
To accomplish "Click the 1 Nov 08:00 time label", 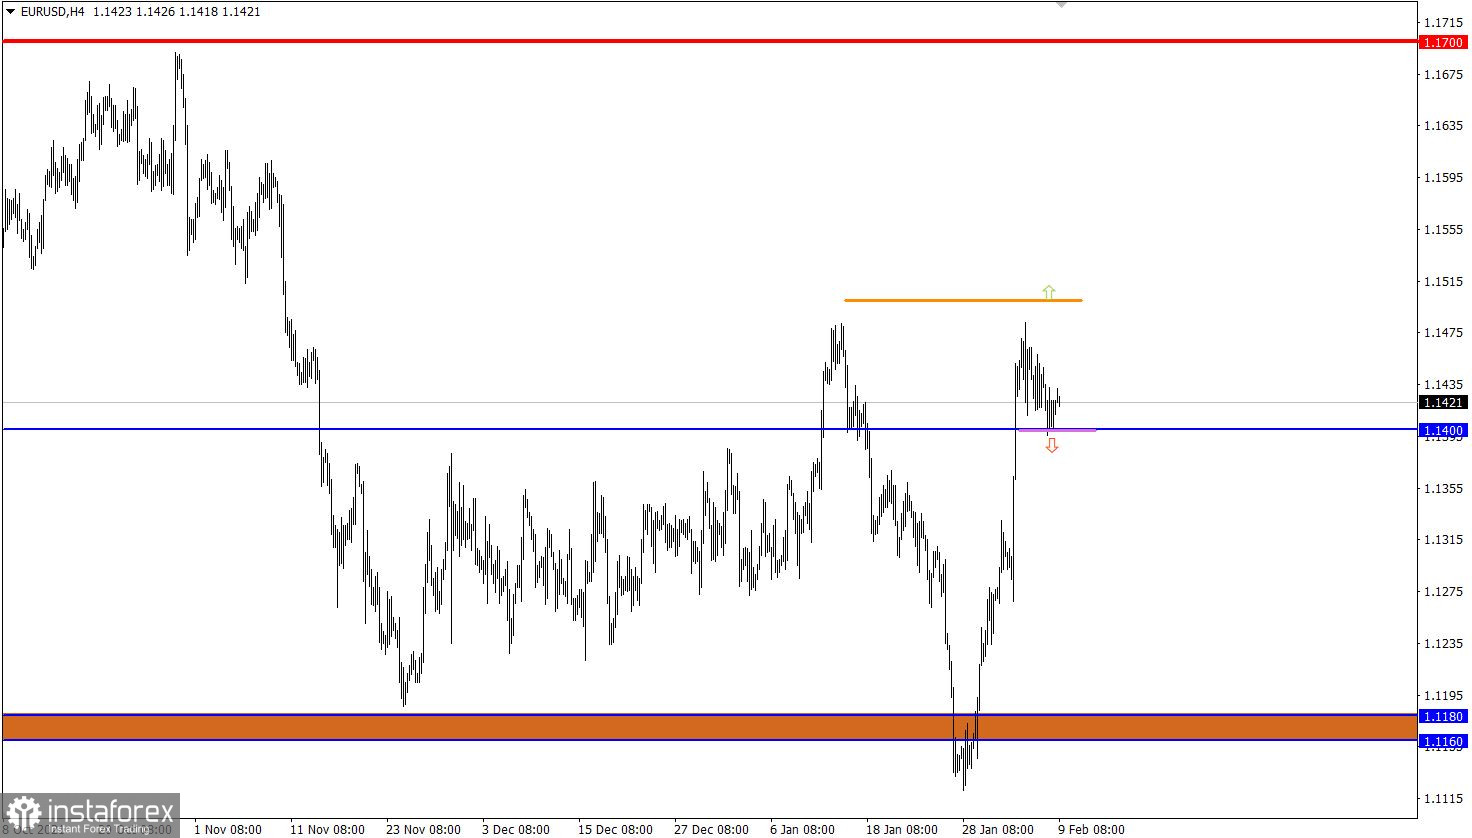I will 228,829.
